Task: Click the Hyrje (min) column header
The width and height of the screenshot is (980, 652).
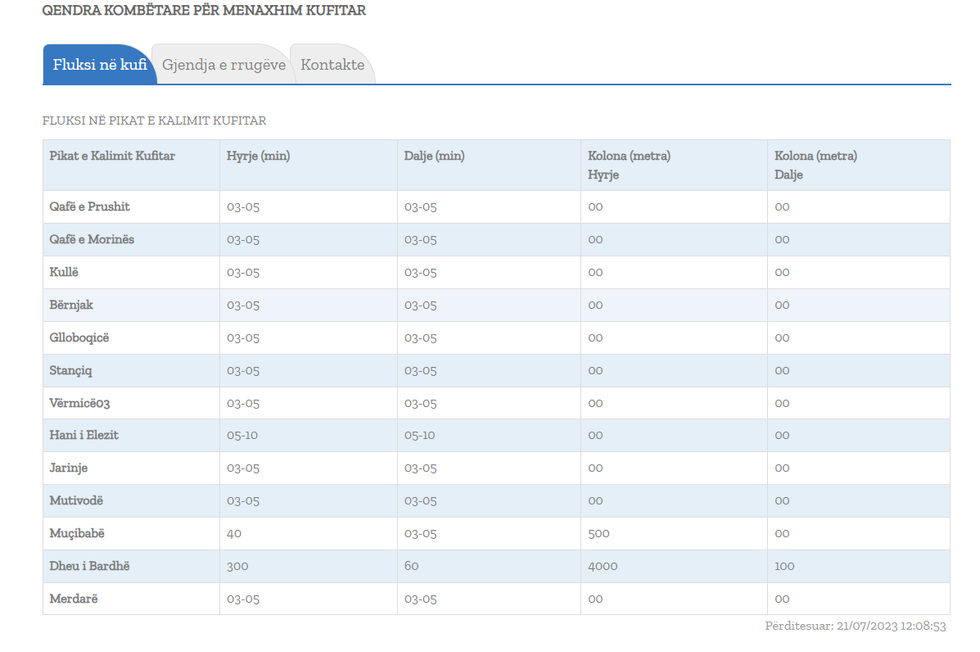Action: [258, 156]
